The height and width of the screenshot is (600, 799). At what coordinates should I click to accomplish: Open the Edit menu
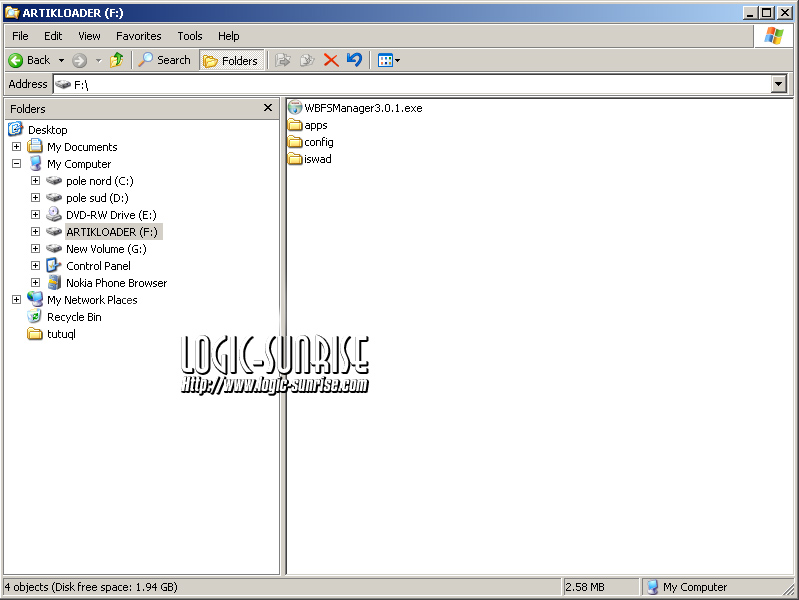tap(53, 36)
